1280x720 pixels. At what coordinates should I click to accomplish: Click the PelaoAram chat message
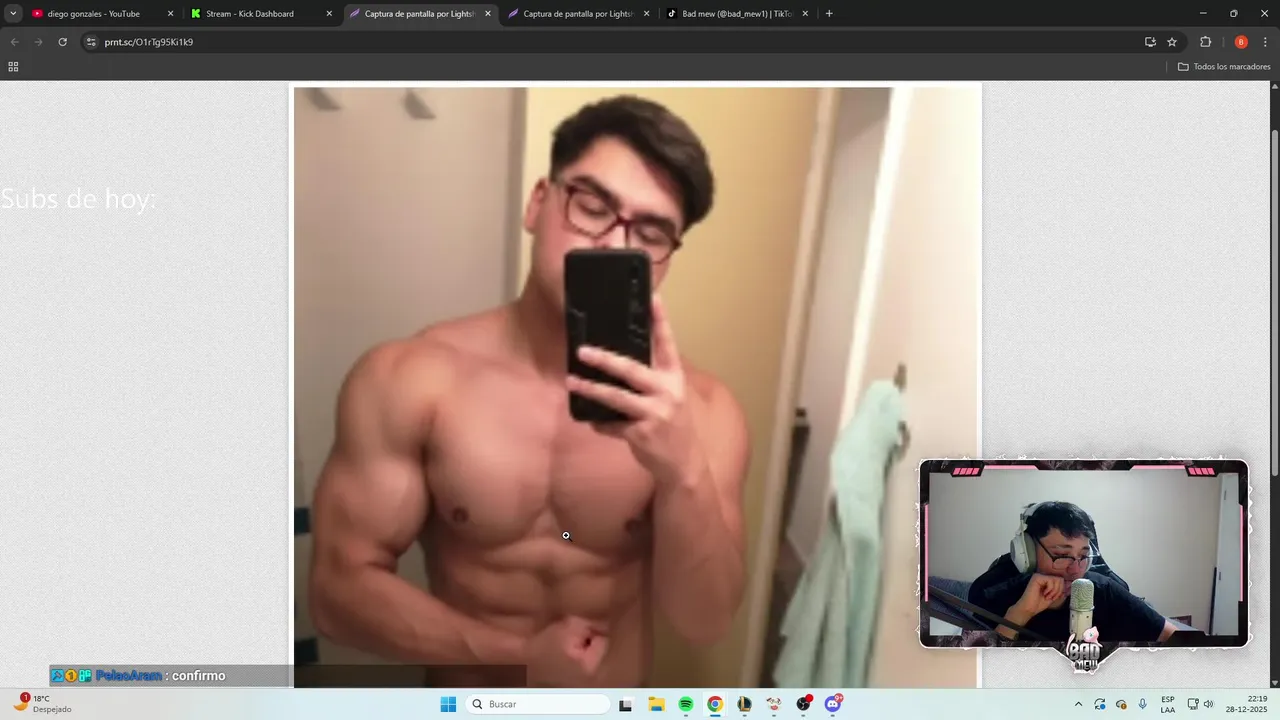(140, 676)
